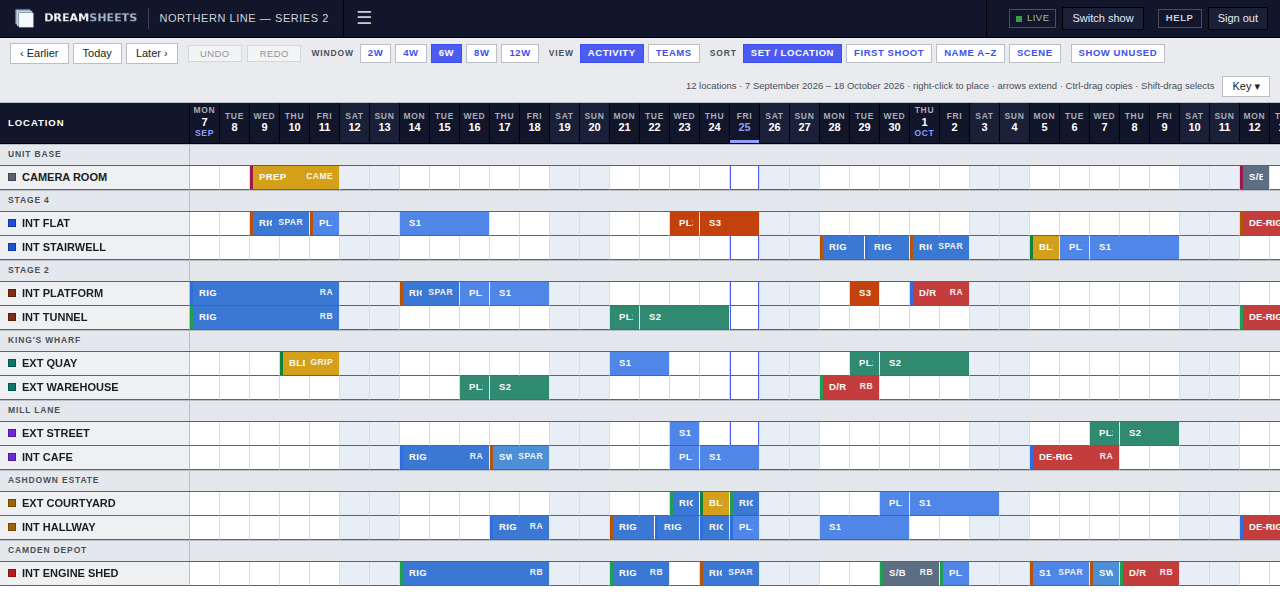This screenshot has width=1280, height=600.
Task: Click the INT PLATFORM brown color square
Action: click(12, 293)
